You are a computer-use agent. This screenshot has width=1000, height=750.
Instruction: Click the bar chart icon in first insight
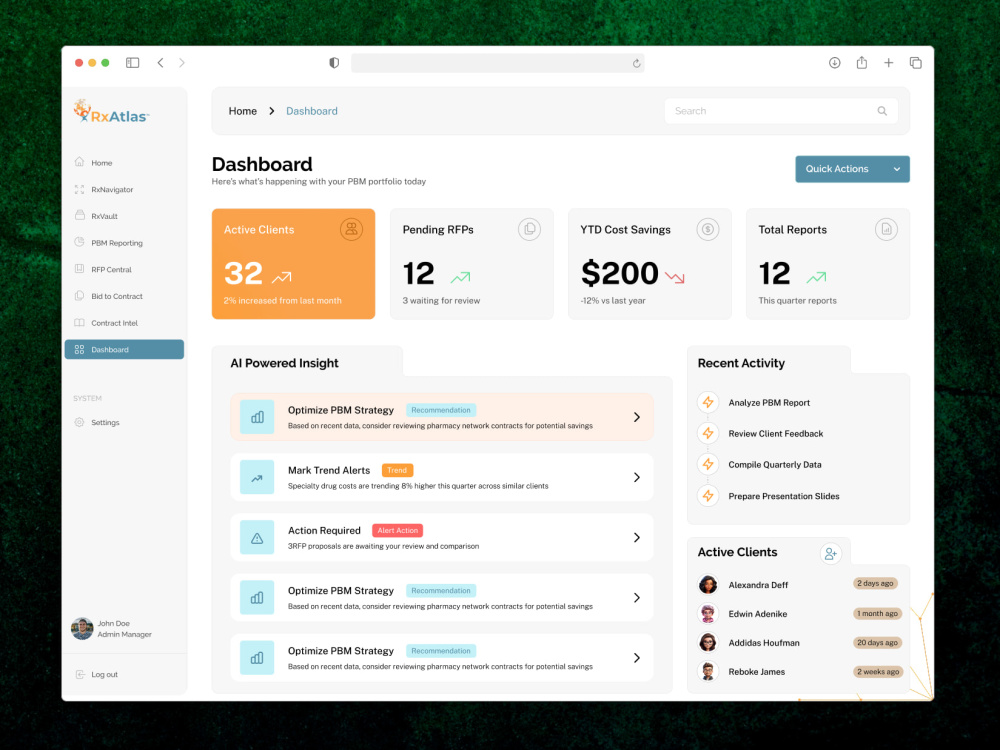point(257,417)
